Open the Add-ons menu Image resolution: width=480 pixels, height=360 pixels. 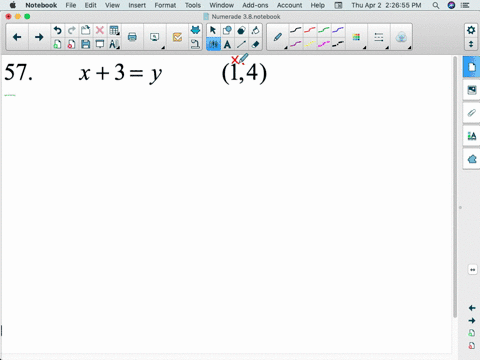point(255,5)
